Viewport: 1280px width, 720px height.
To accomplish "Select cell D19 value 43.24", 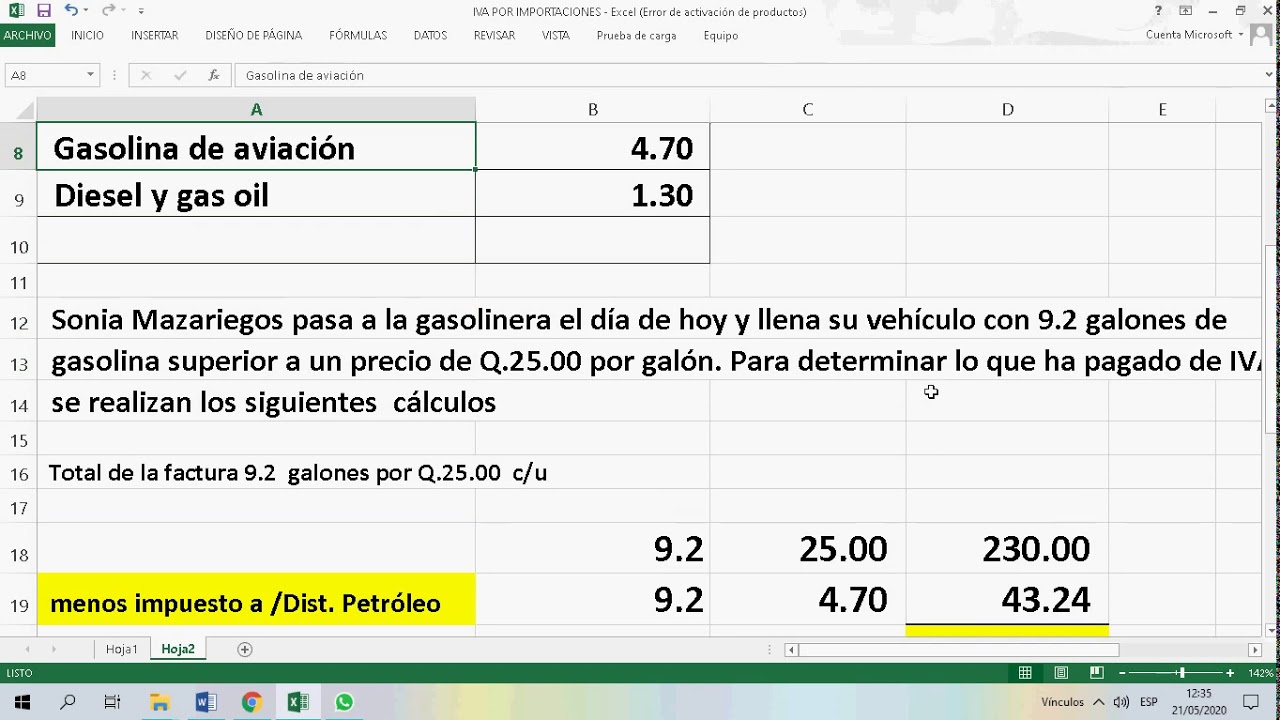I will 1007,599.
